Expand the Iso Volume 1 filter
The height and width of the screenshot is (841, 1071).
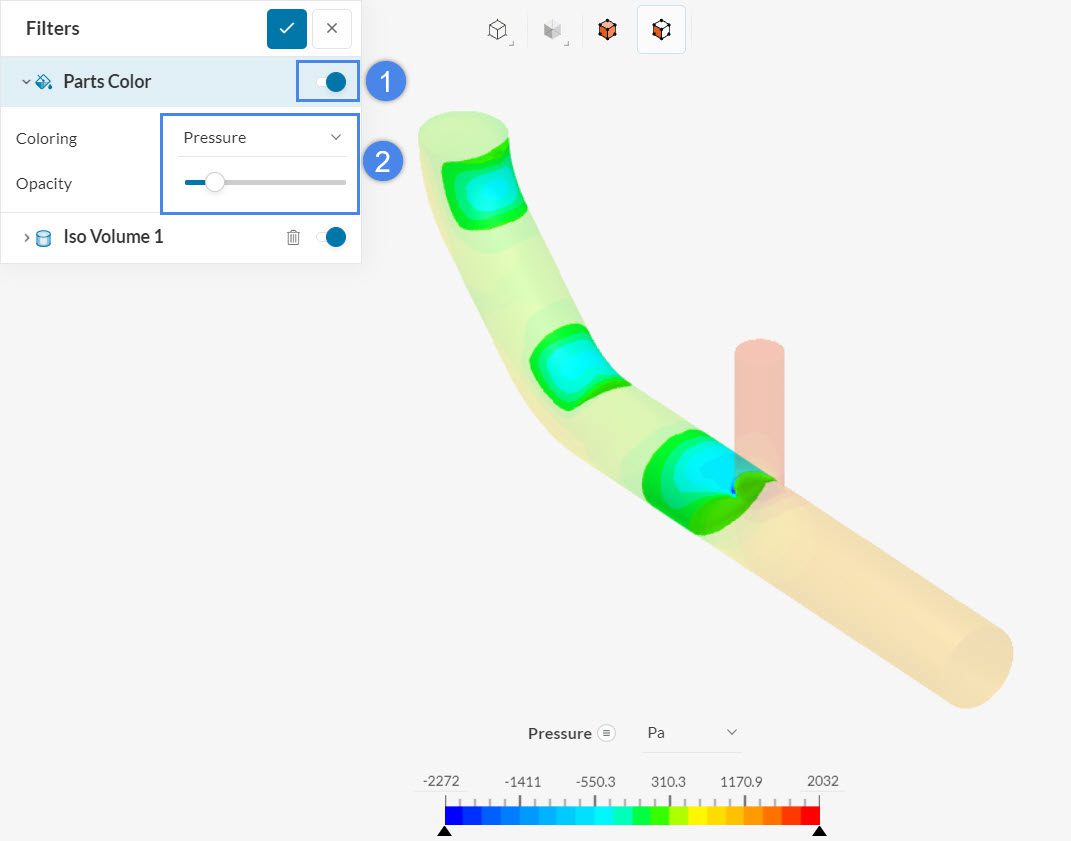pos(26,238)
